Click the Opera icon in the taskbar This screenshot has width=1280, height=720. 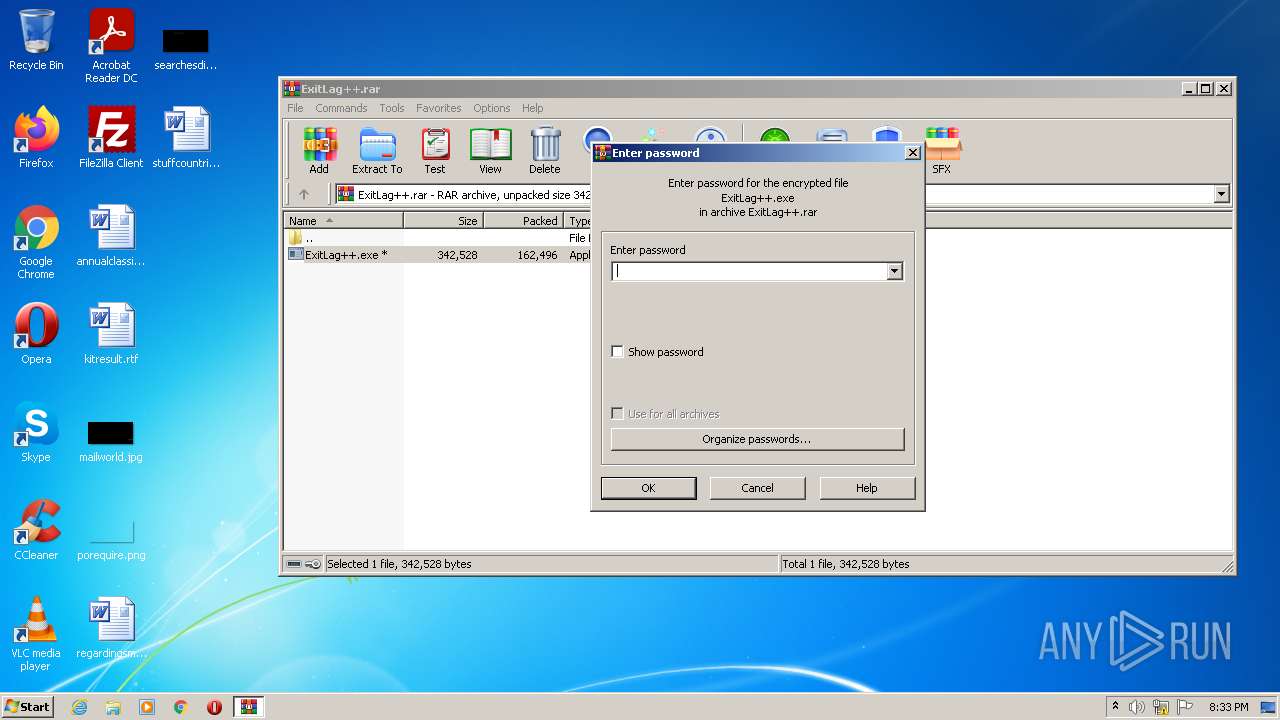[x=214, y=707]
